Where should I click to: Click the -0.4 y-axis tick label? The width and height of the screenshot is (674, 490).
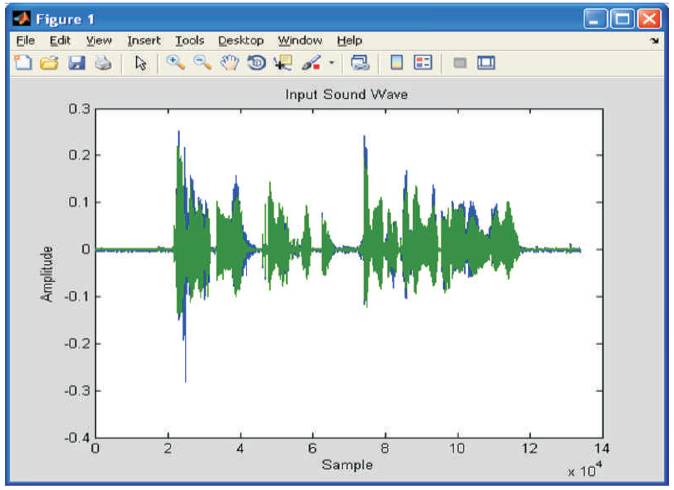click(77, 438)
